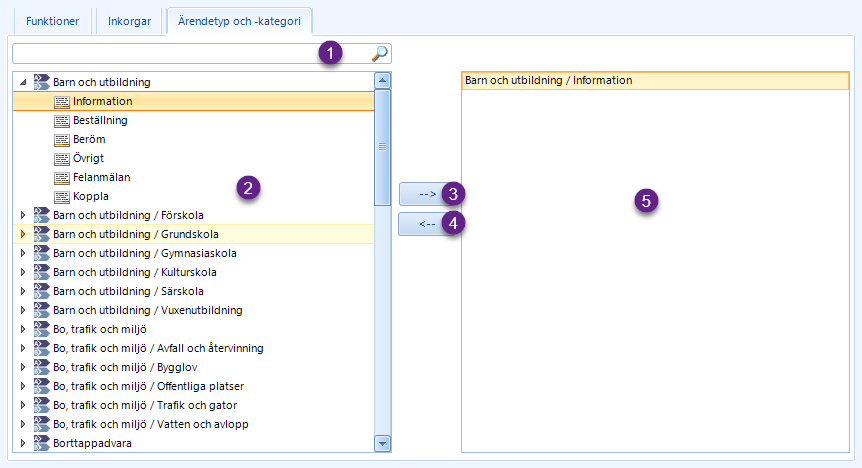
Task: Click the vertical scrollbar thumb of the tree
Action: tap(382, 147)
